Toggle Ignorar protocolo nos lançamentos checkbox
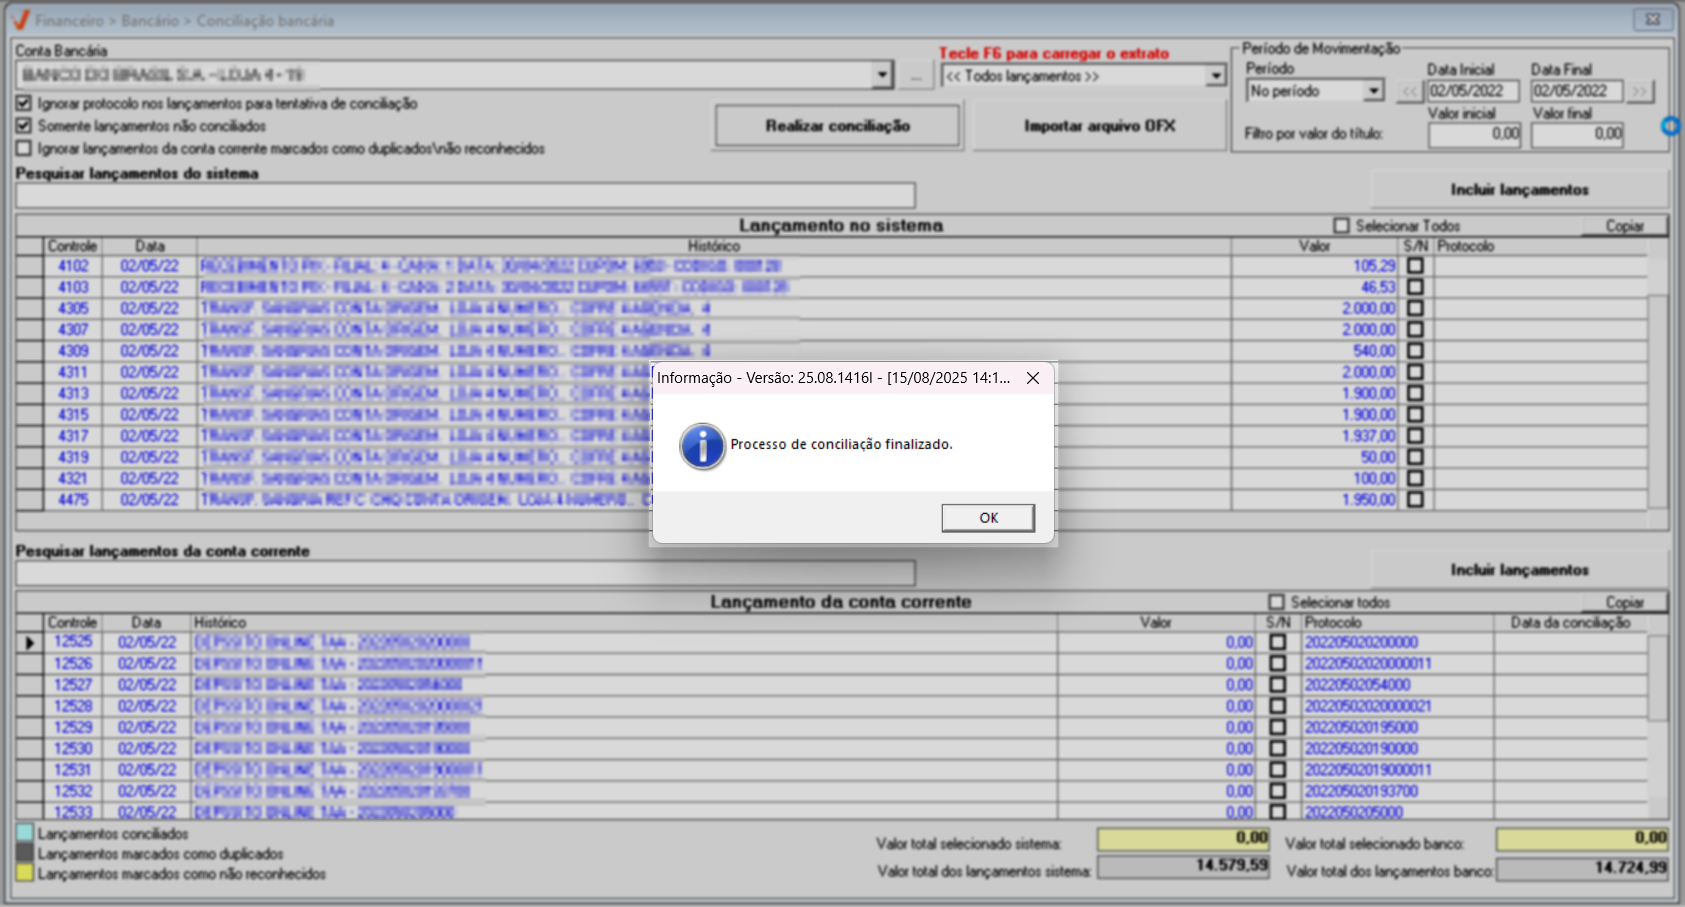The height and width of the screenshot is (907, 1685). pos(24,103)
